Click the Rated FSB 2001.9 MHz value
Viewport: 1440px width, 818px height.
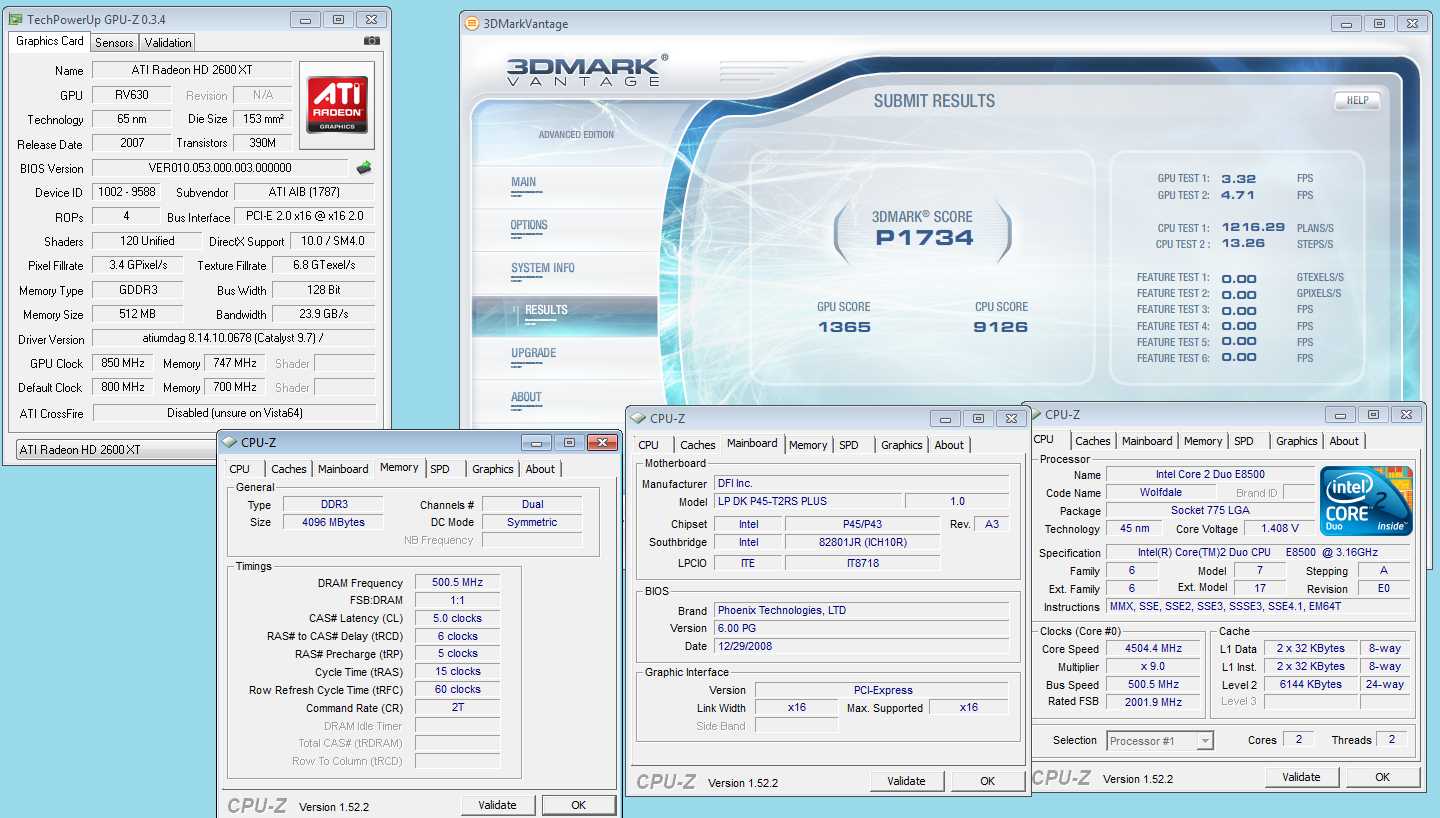(1152, 702)
